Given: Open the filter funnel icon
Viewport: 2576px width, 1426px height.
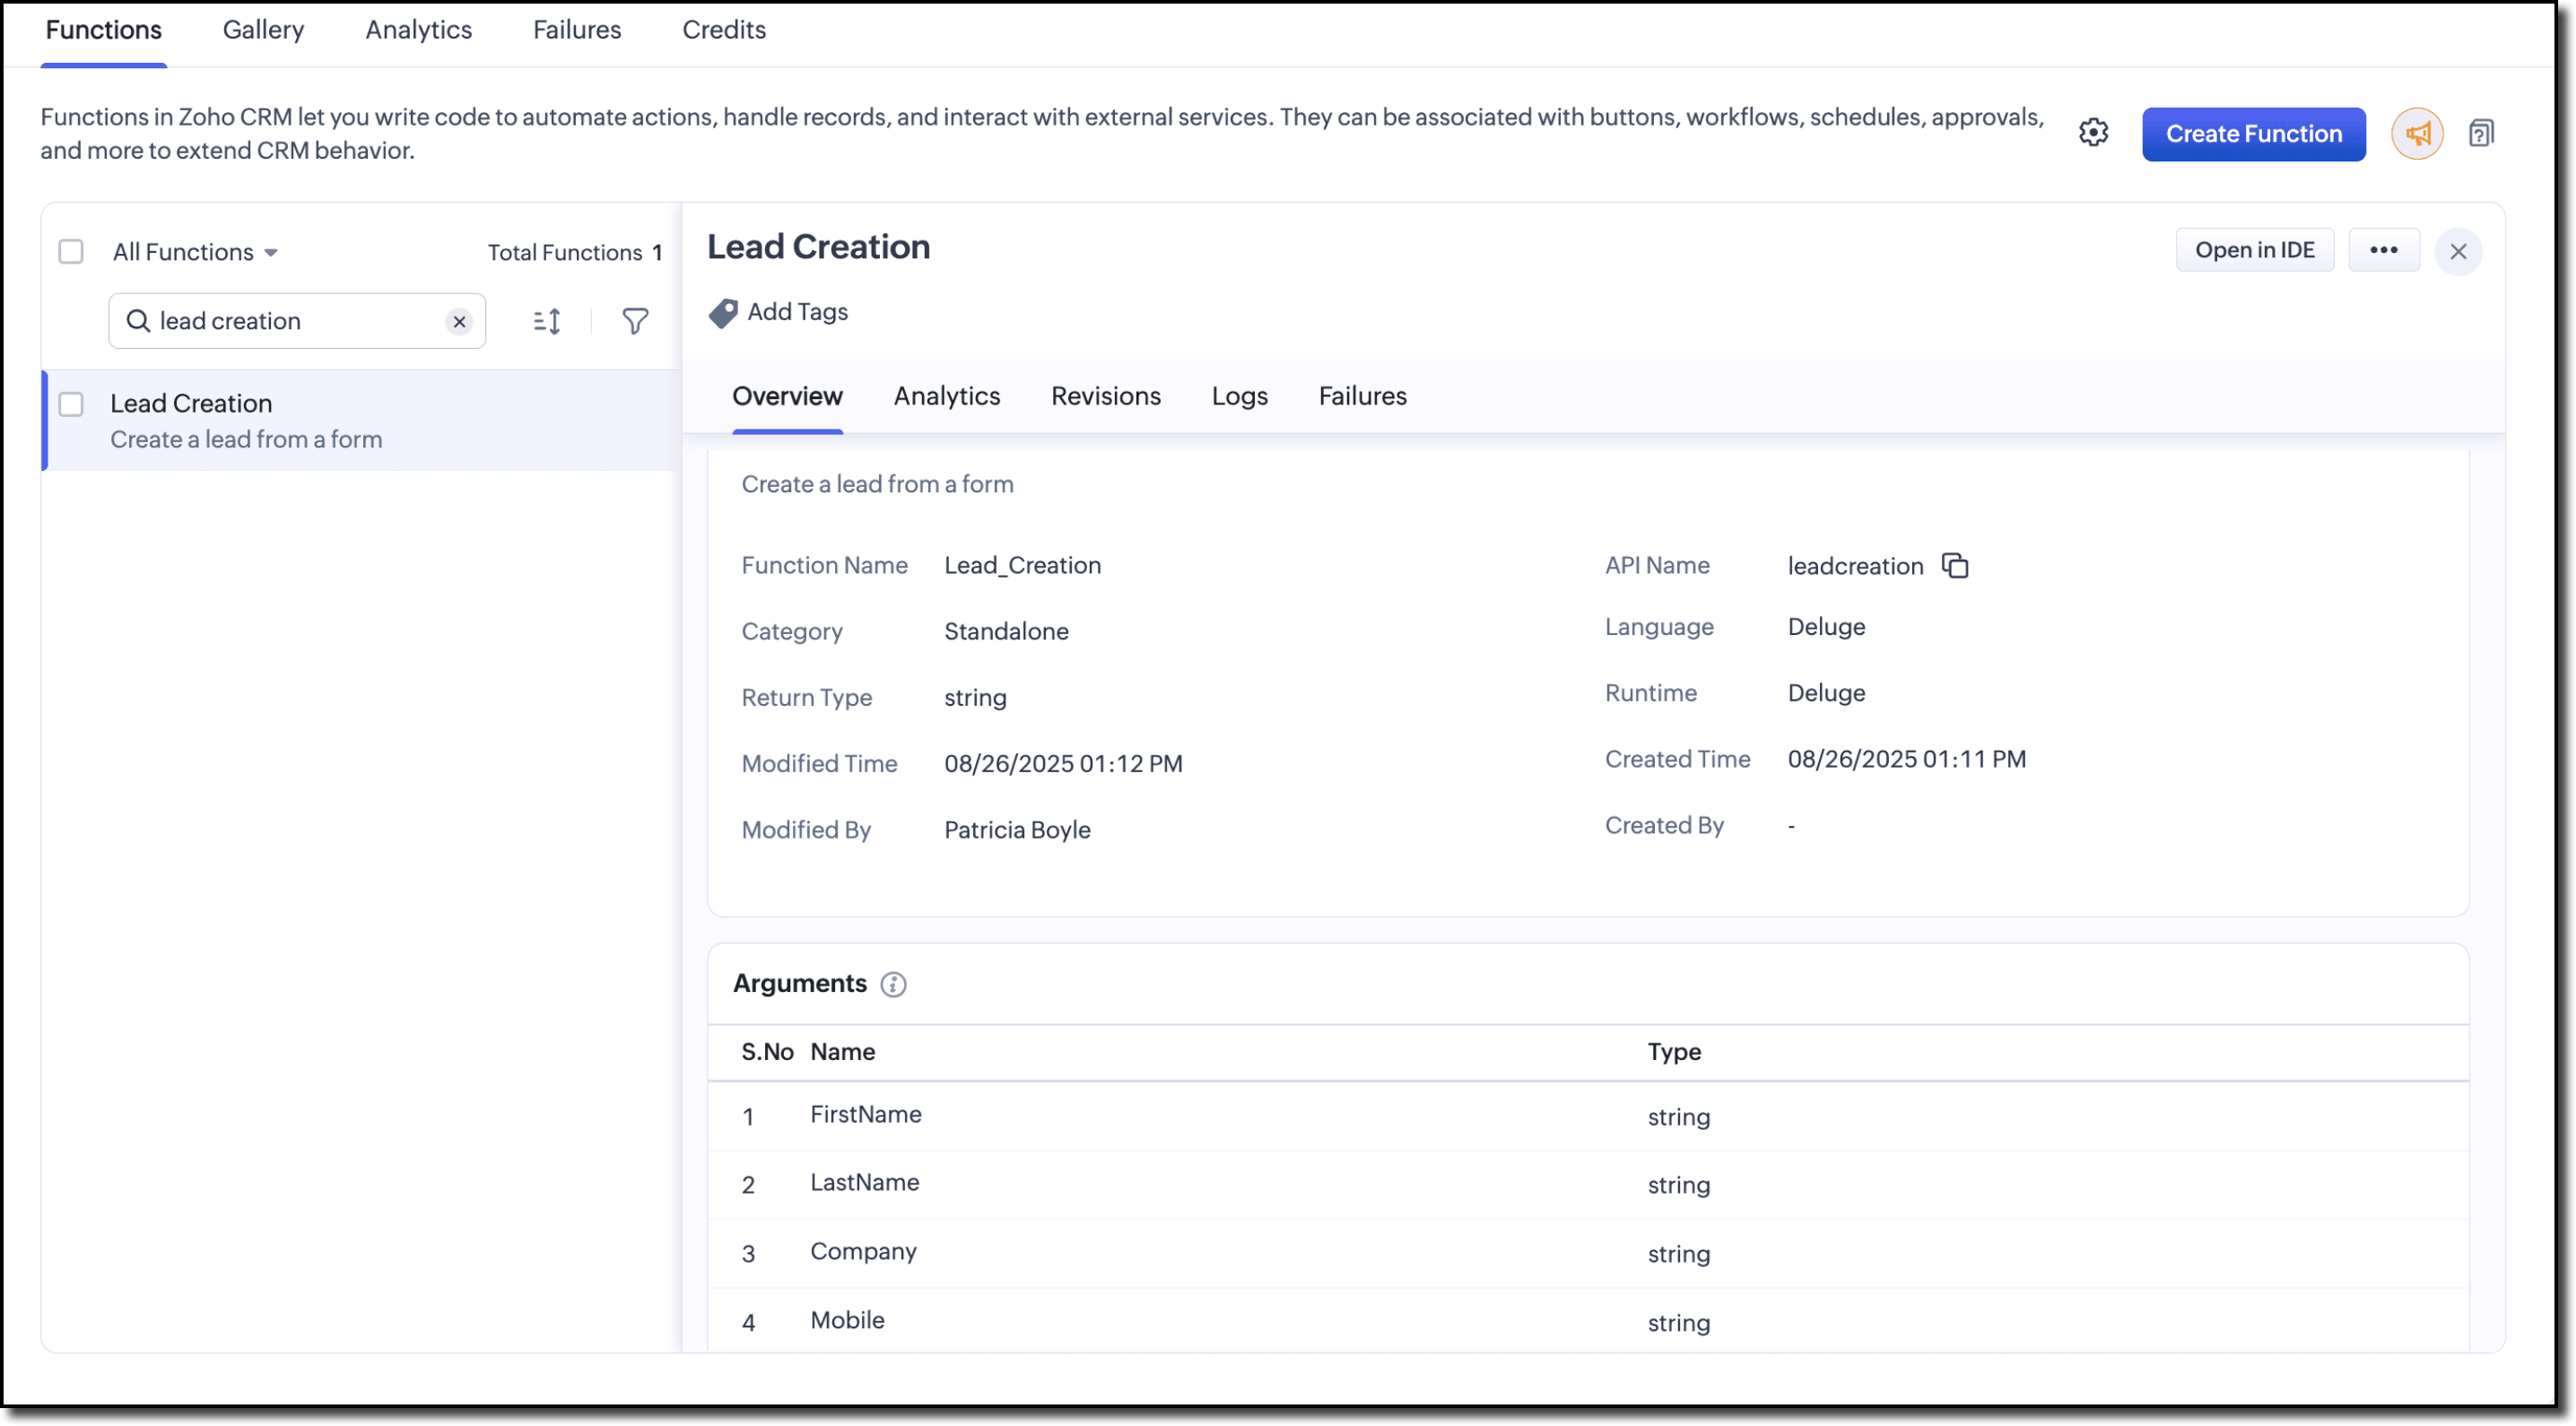Looking at the screenshot, I should (x=635, y=321).
